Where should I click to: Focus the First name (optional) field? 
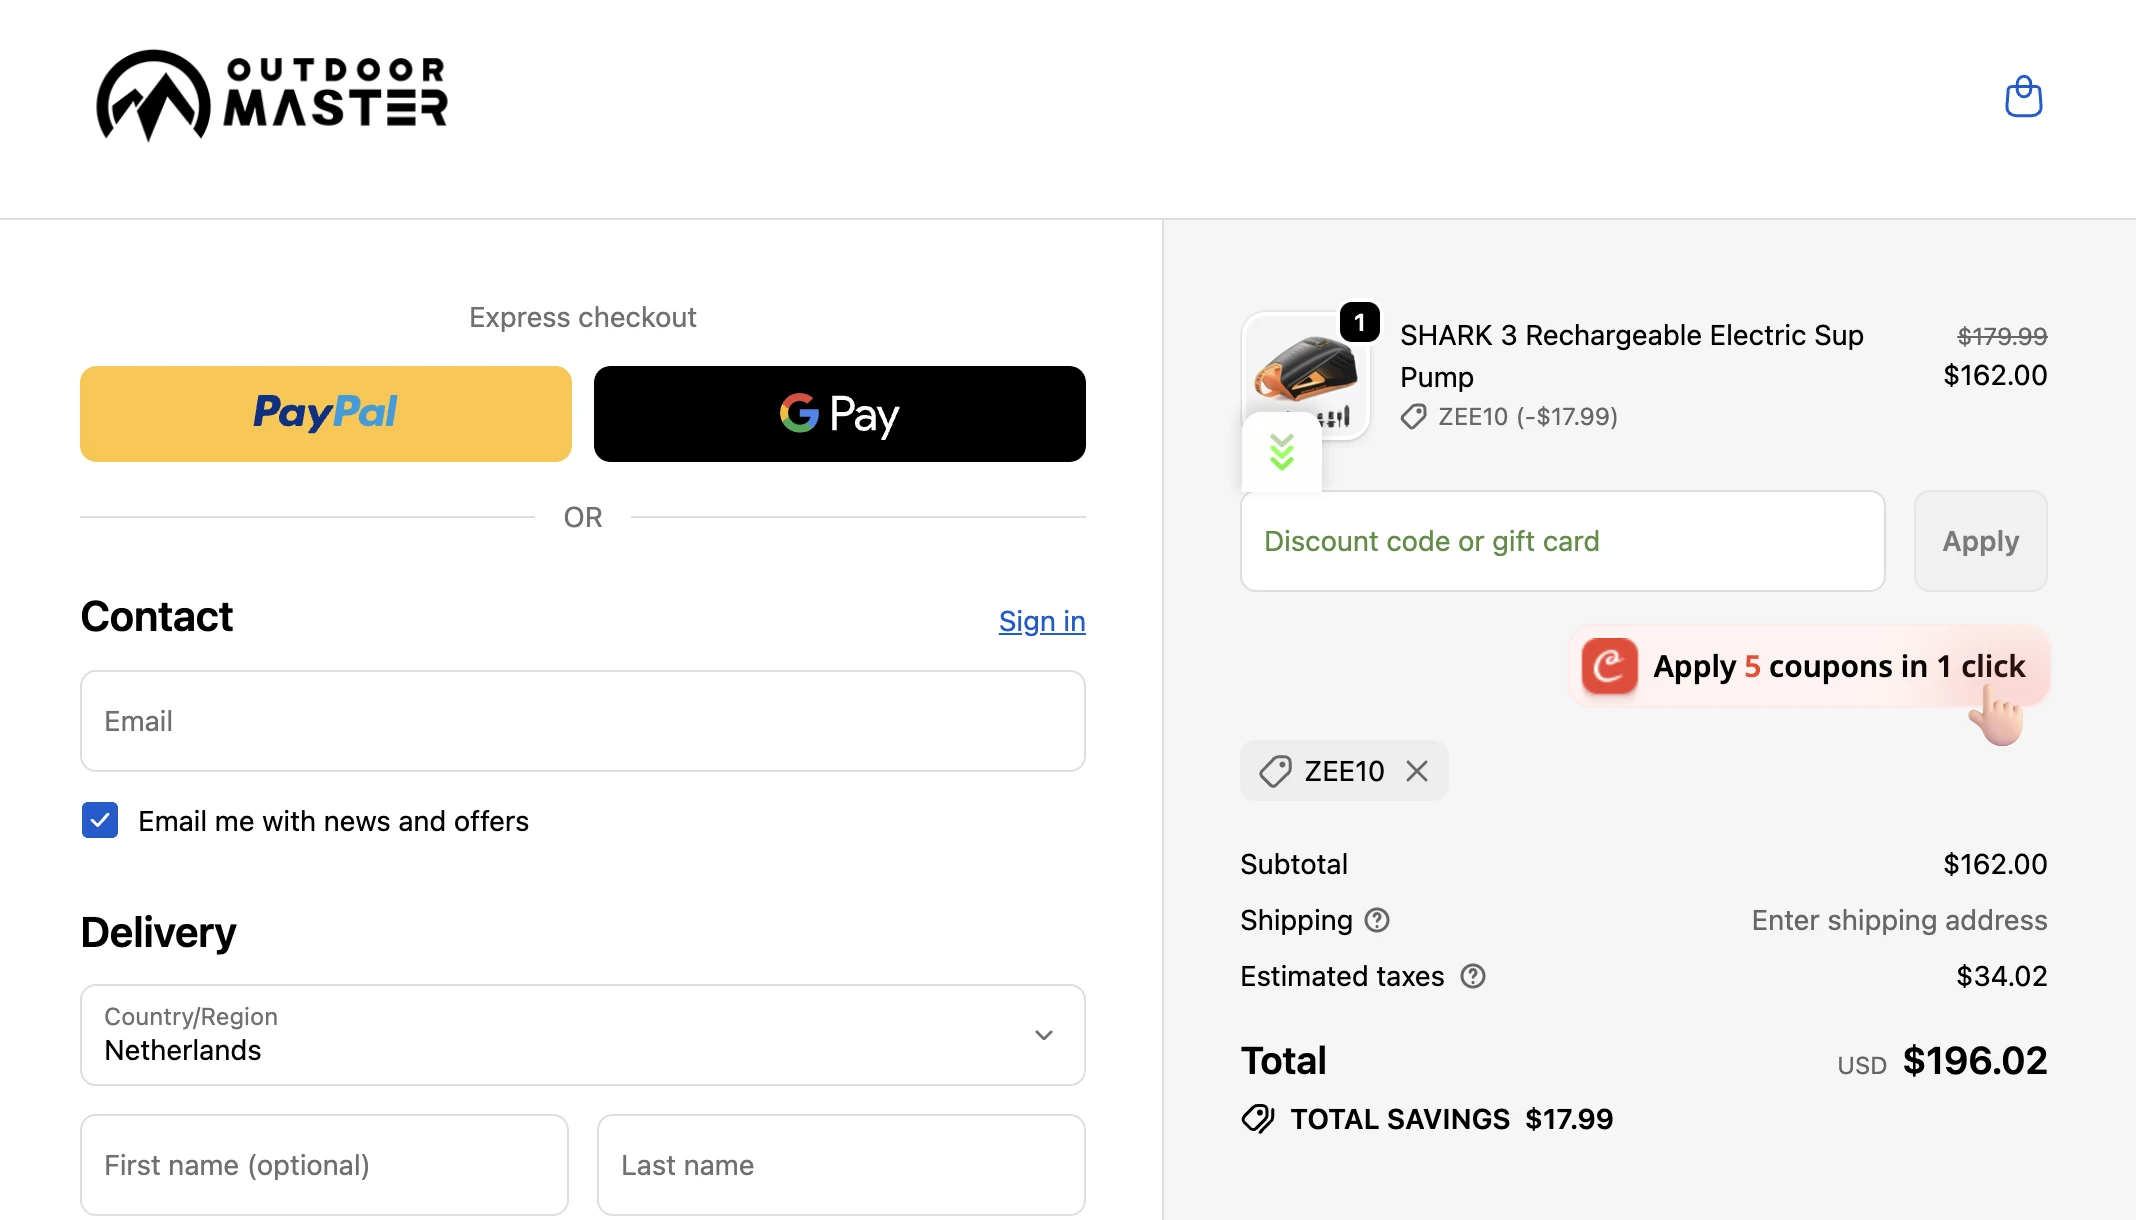(325, 1165)
